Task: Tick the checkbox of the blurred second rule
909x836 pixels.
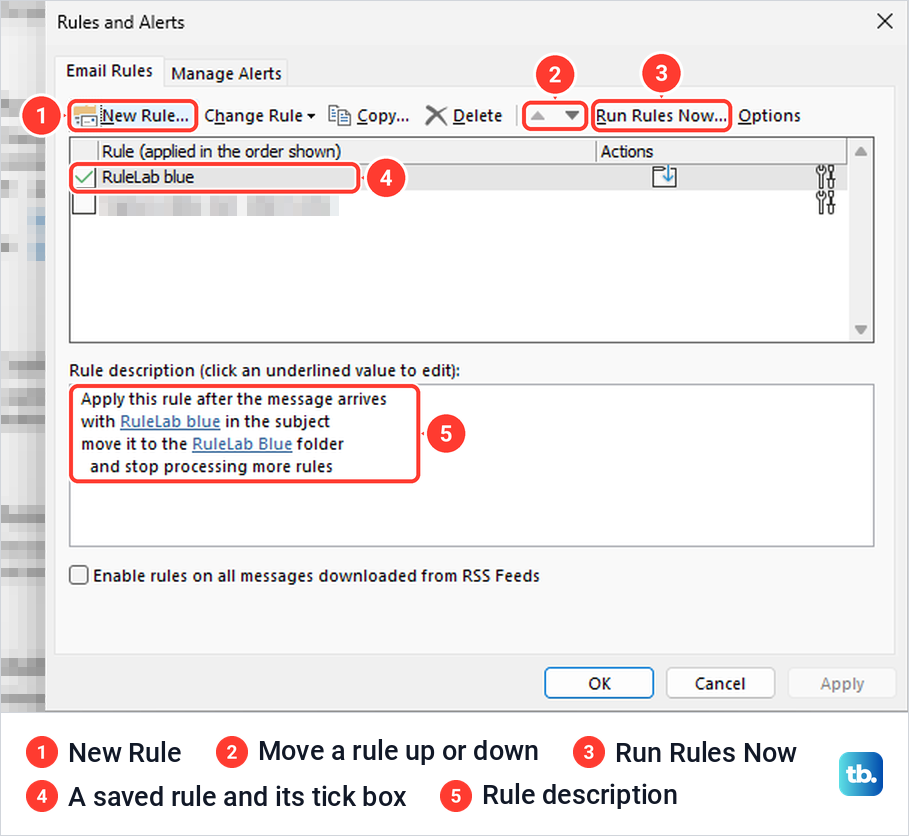Action: click(x=85, y=203)
